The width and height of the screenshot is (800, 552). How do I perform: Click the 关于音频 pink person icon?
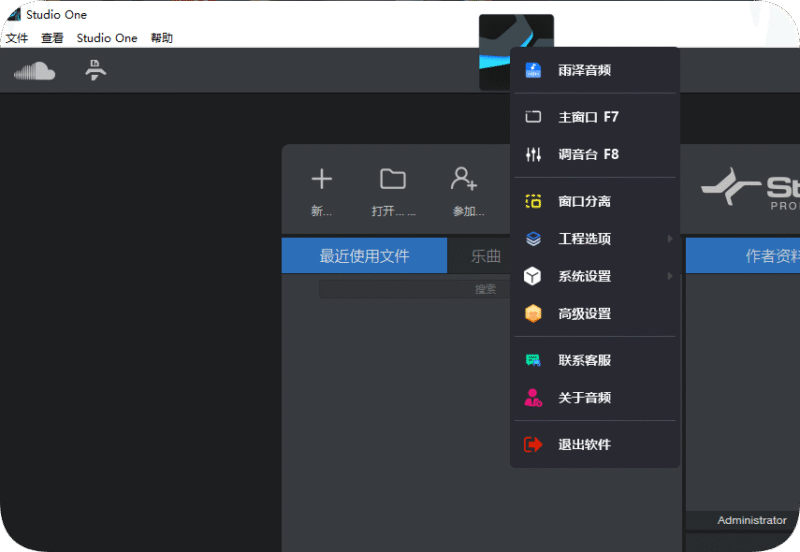533,397
